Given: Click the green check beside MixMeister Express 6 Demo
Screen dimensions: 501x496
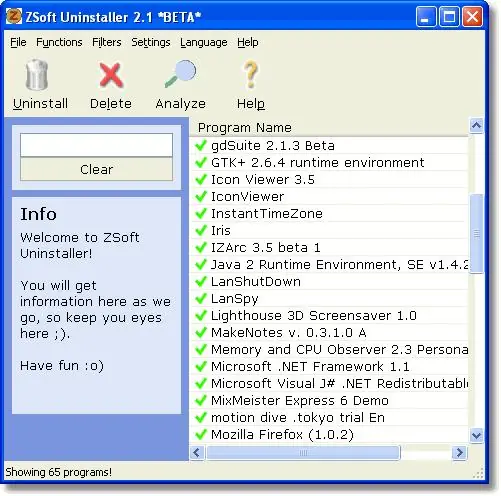Looking at the screenshot, I should pos(201,401).
